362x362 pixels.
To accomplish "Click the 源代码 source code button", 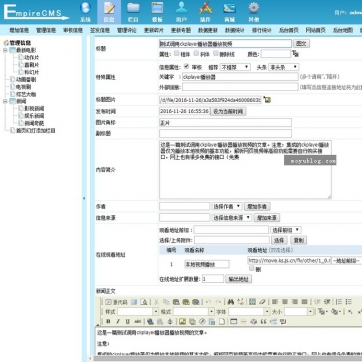I will coord(116,302).
